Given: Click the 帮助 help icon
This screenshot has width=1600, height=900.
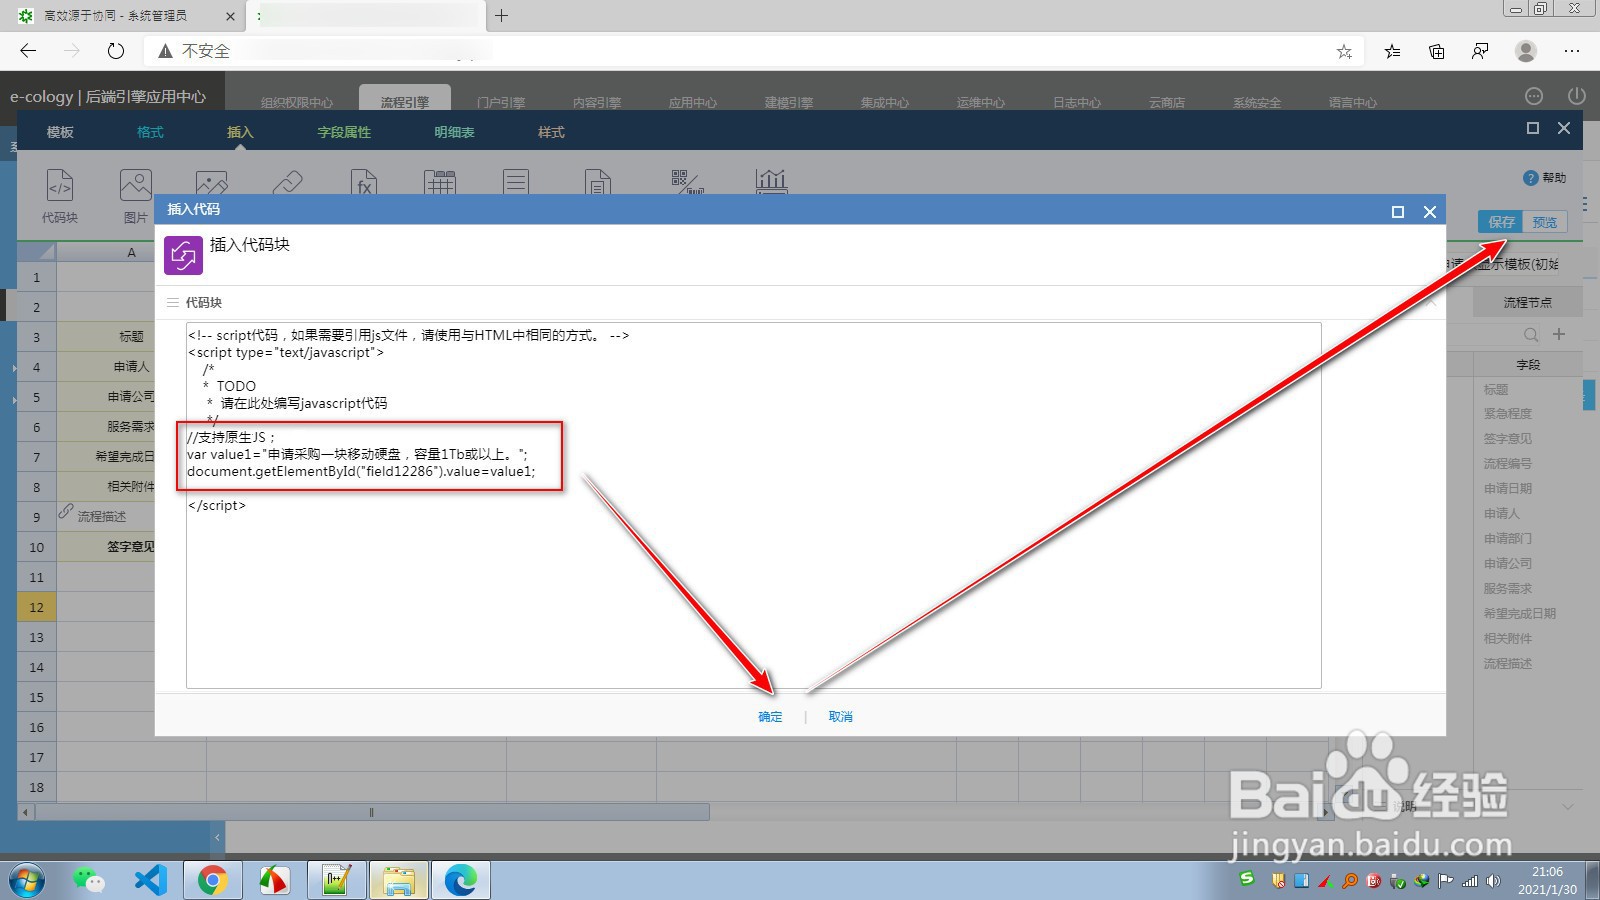Looking at the screenshot, I should tap(1530, 178).
